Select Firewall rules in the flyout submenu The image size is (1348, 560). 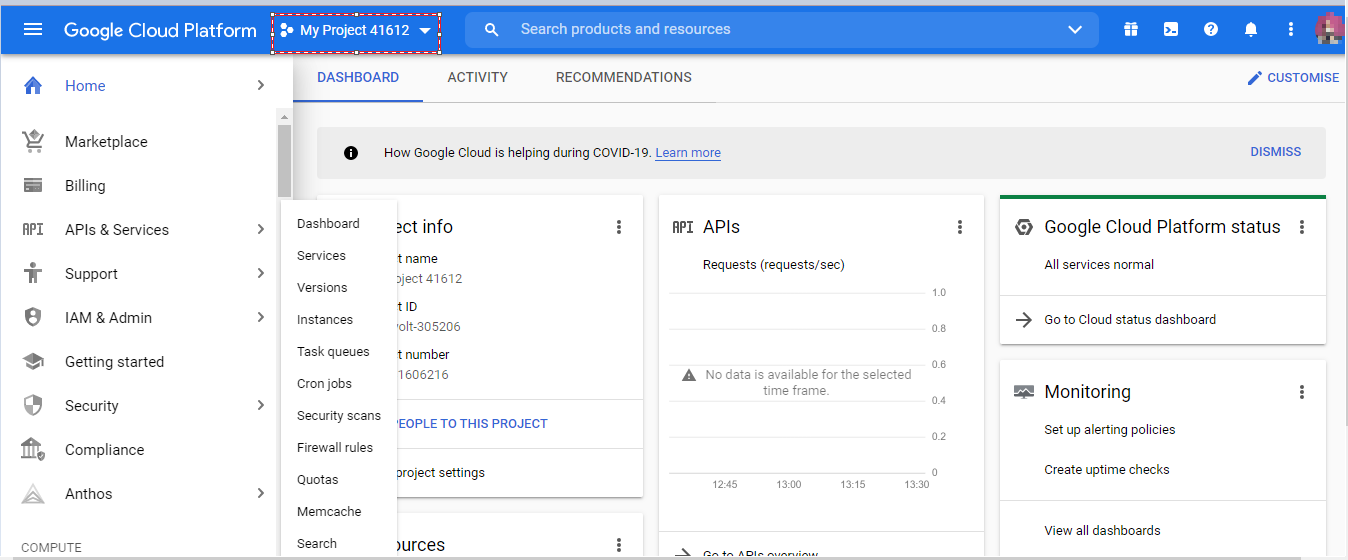(335, 448)
